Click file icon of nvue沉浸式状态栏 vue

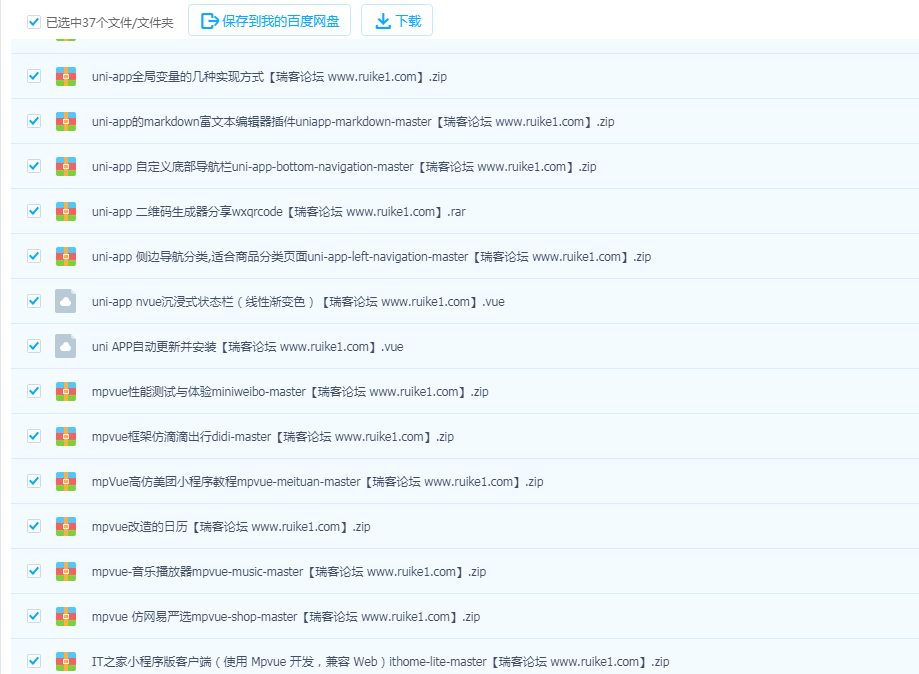coord(66,301)
